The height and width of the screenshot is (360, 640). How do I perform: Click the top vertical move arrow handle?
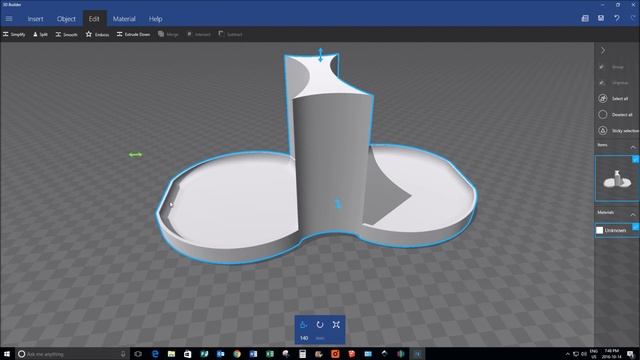pos(320,55)
